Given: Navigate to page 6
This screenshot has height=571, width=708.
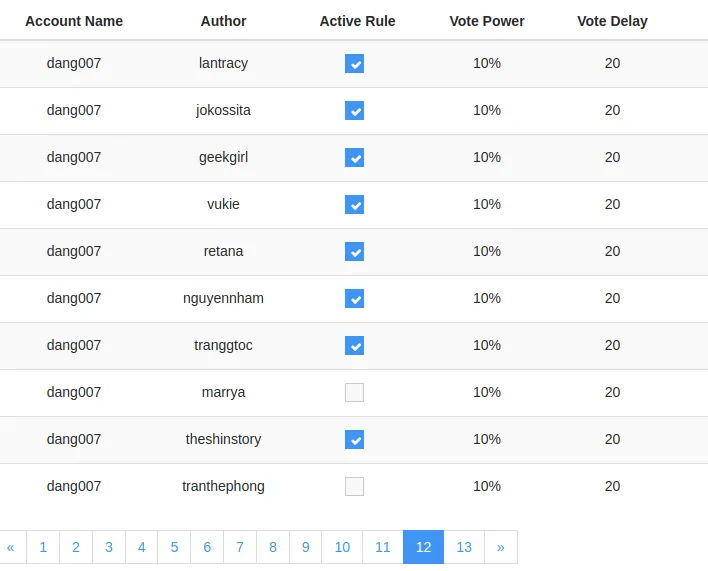Looking at the screenshot, I should (207, 547).
